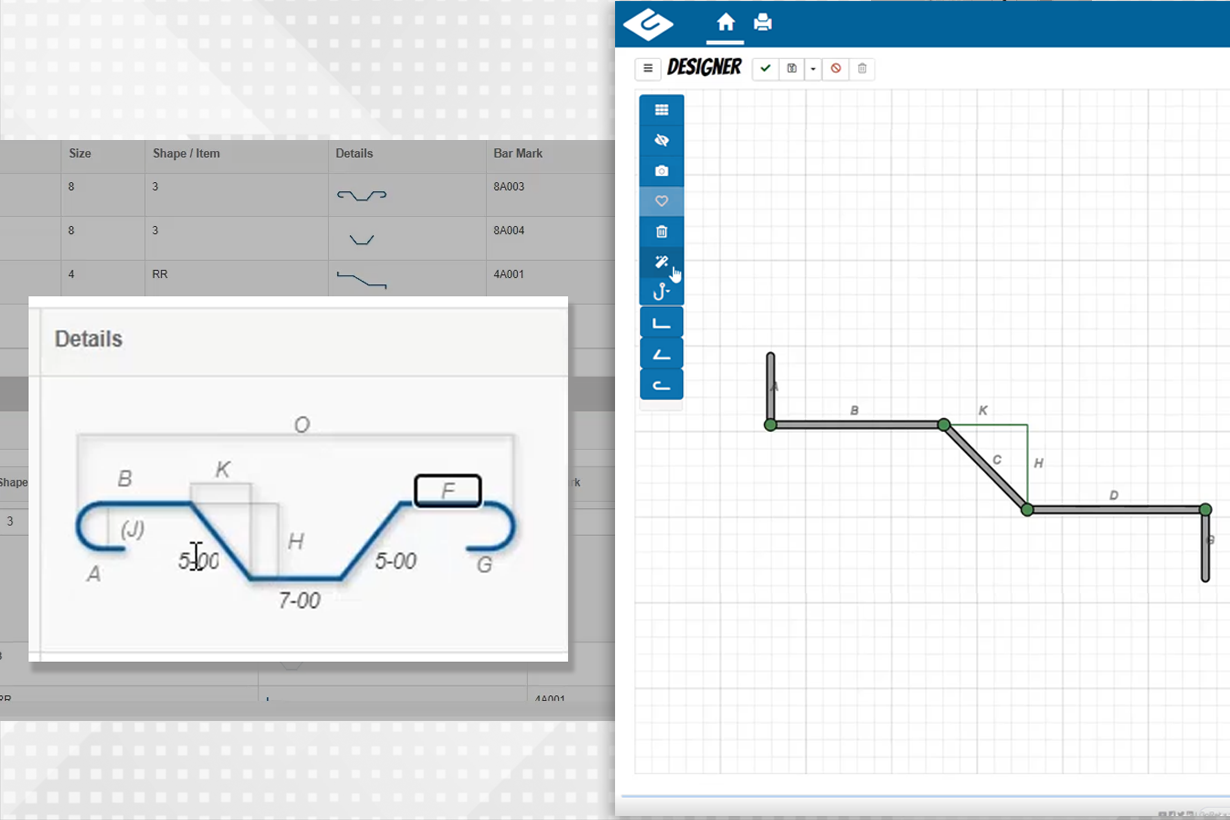The image size is (1230, 820).
Task: Select the magic wand tool
Action: pos(661,262)
